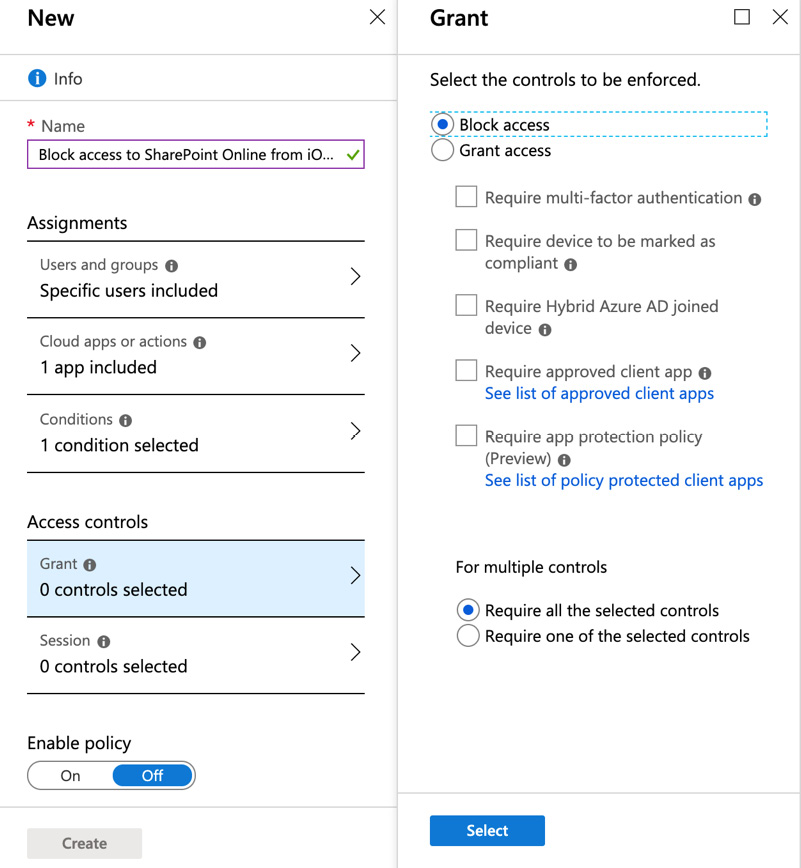Click info icon next to Conditions
The image size is (801, 868).
126,420
